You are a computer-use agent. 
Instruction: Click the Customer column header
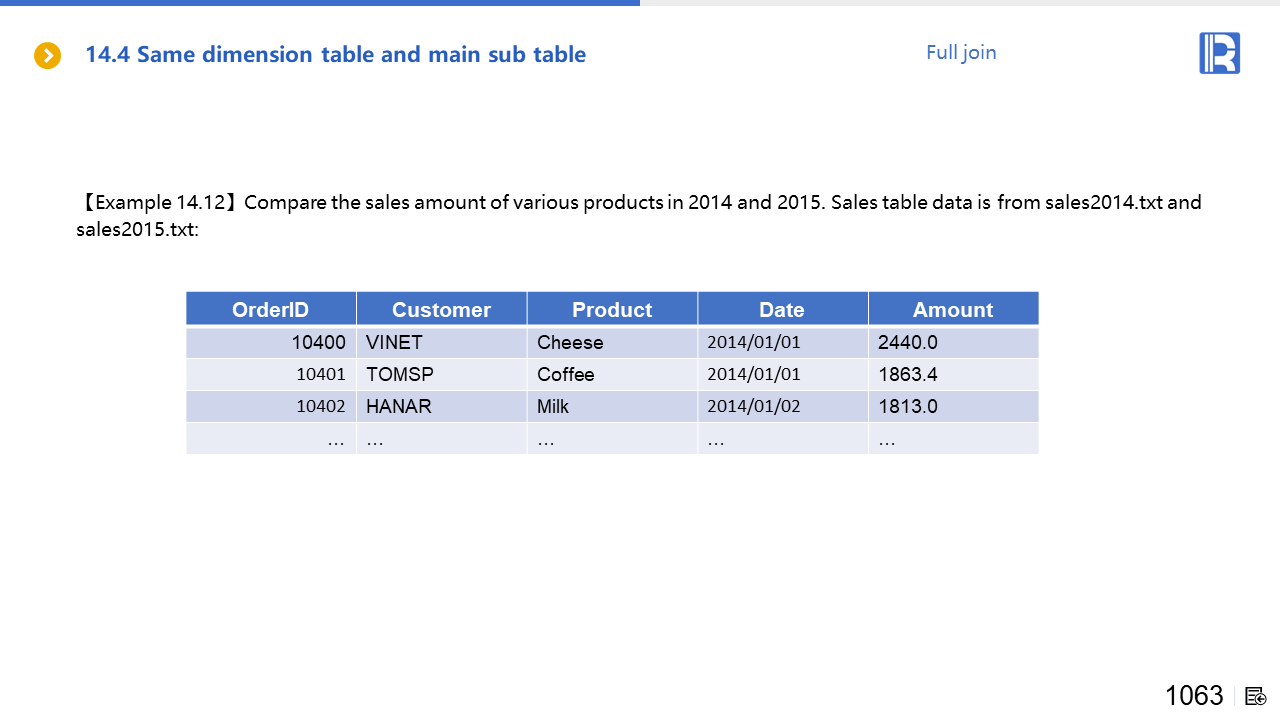pos(441,309)
